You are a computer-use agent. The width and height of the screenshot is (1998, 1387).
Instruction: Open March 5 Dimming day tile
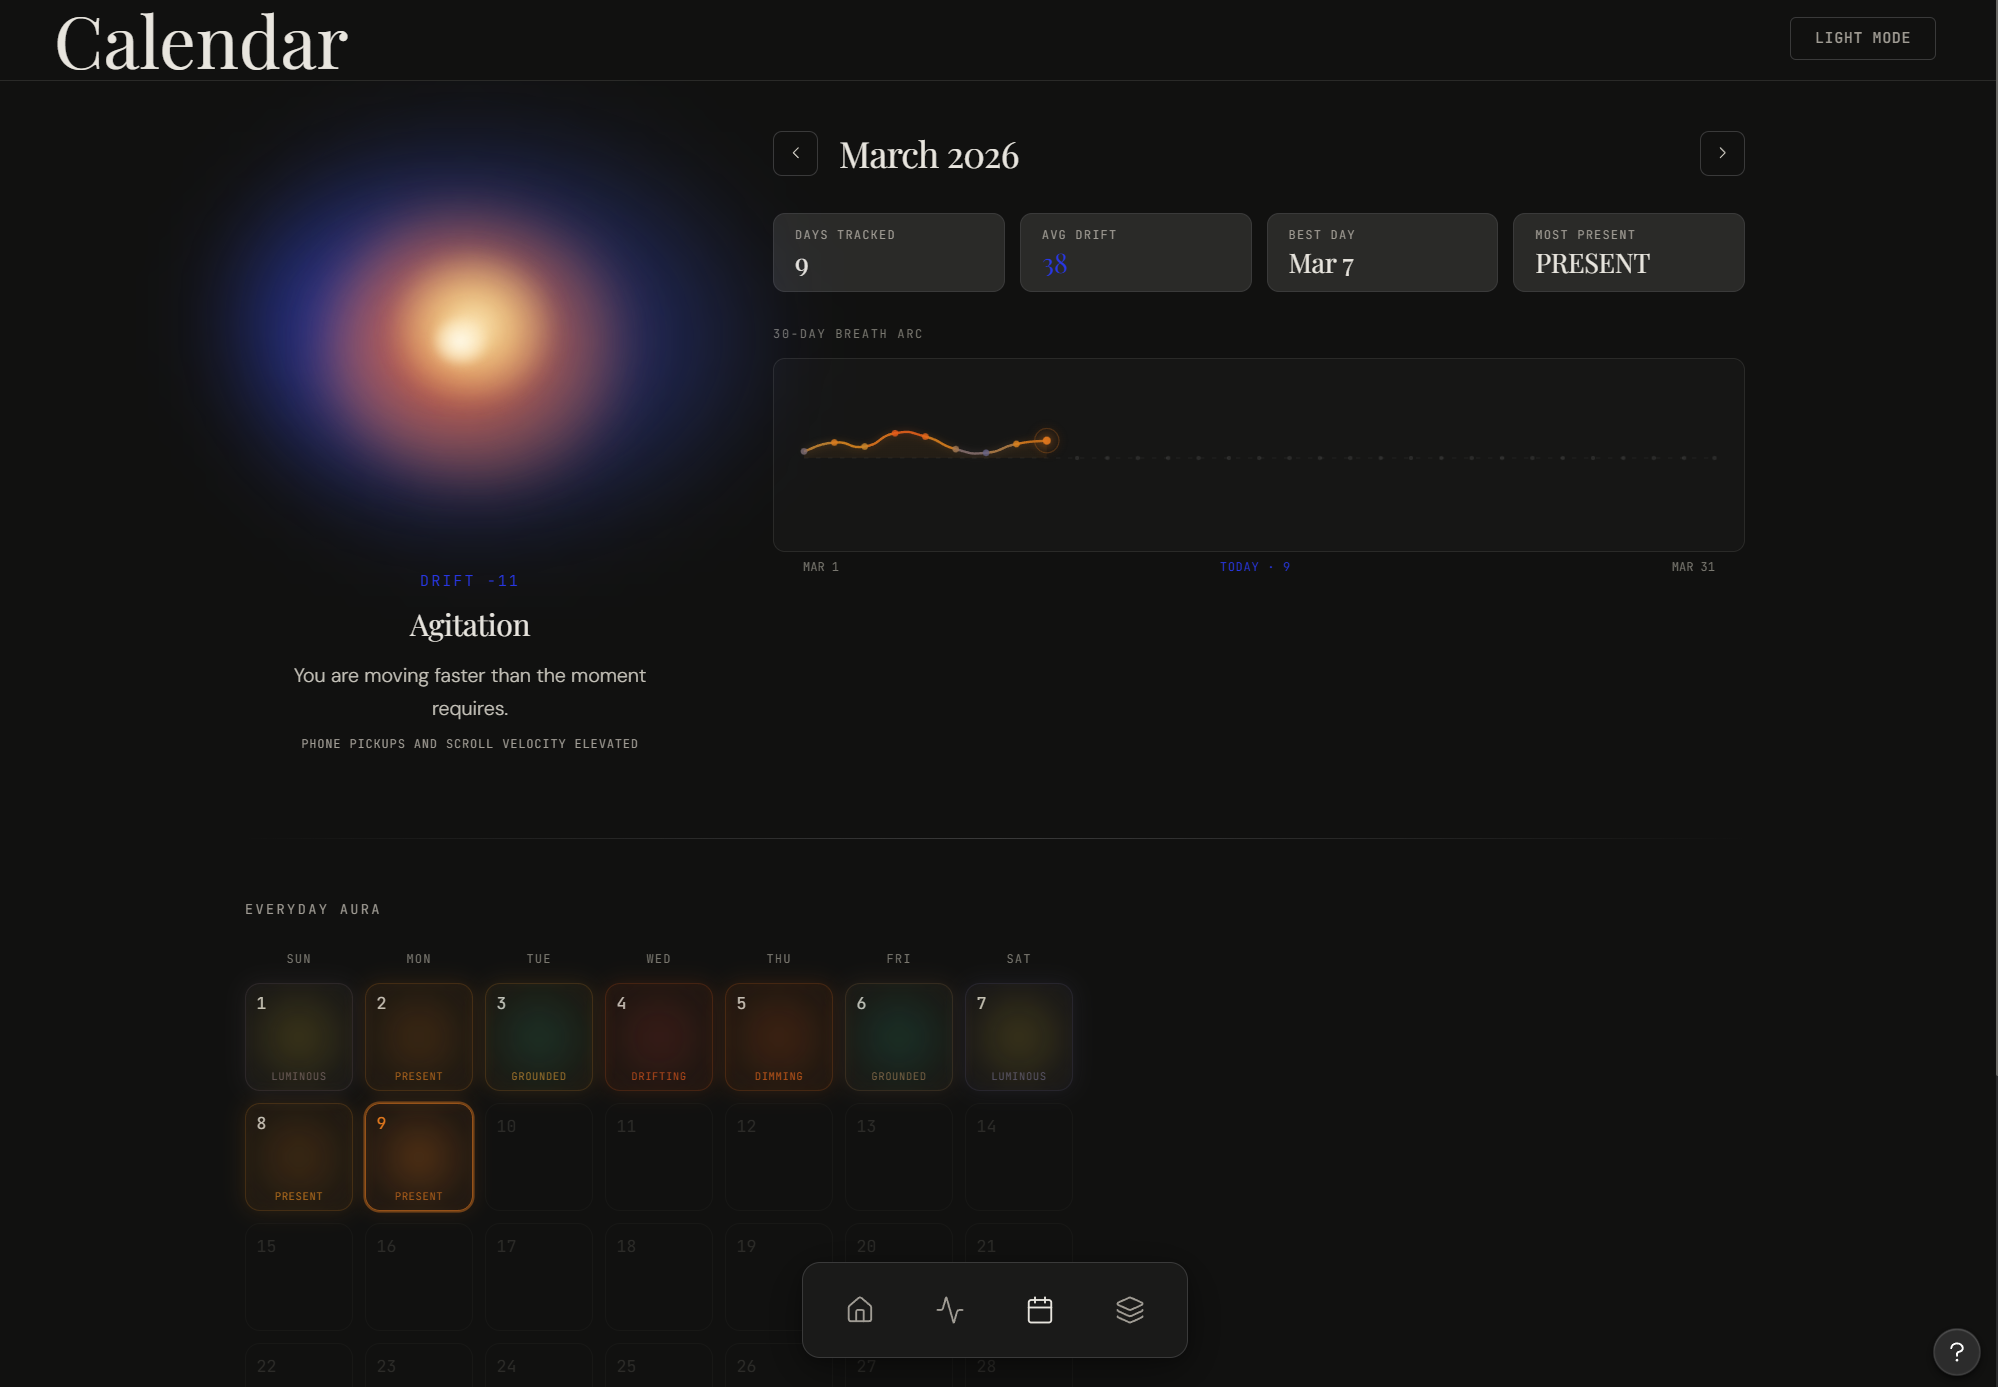coord(779,1037)
